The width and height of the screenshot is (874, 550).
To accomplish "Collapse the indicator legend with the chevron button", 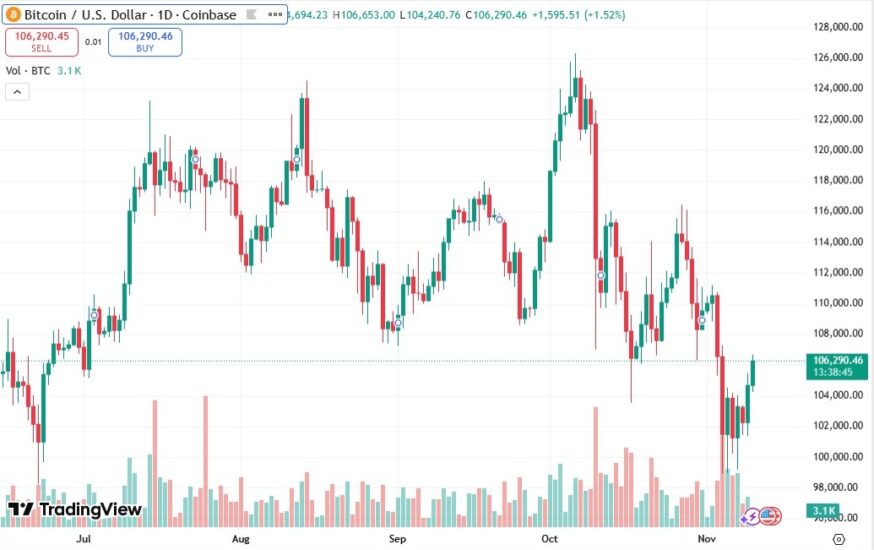I will point(16,92).
